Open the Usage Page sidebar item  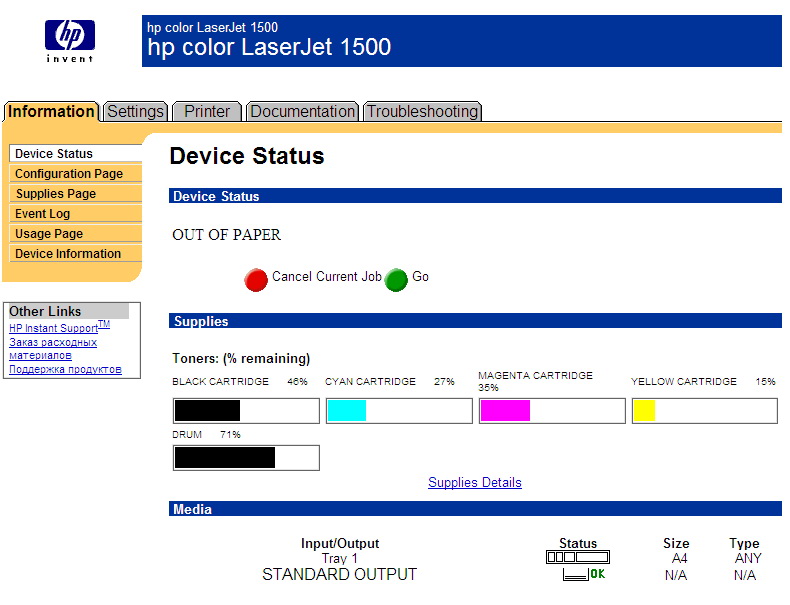76,234
